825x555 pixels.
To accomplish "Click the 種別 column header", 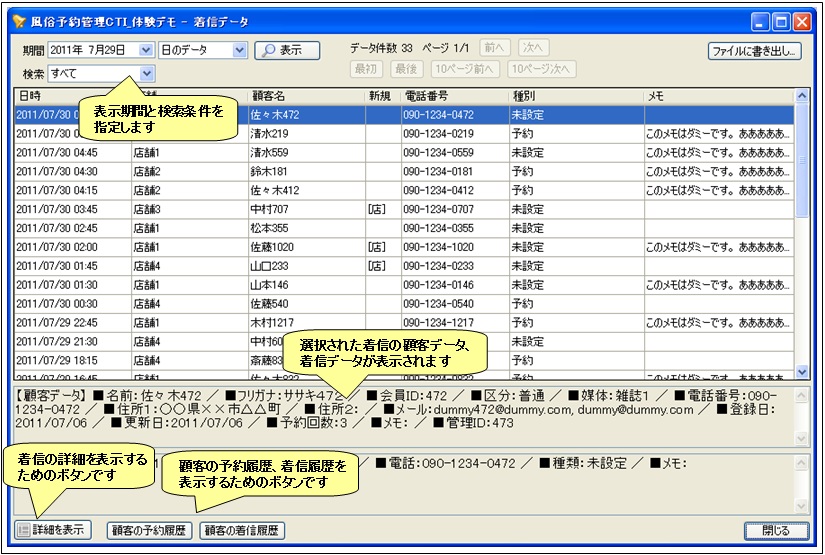I will click(x=574, y=96).
